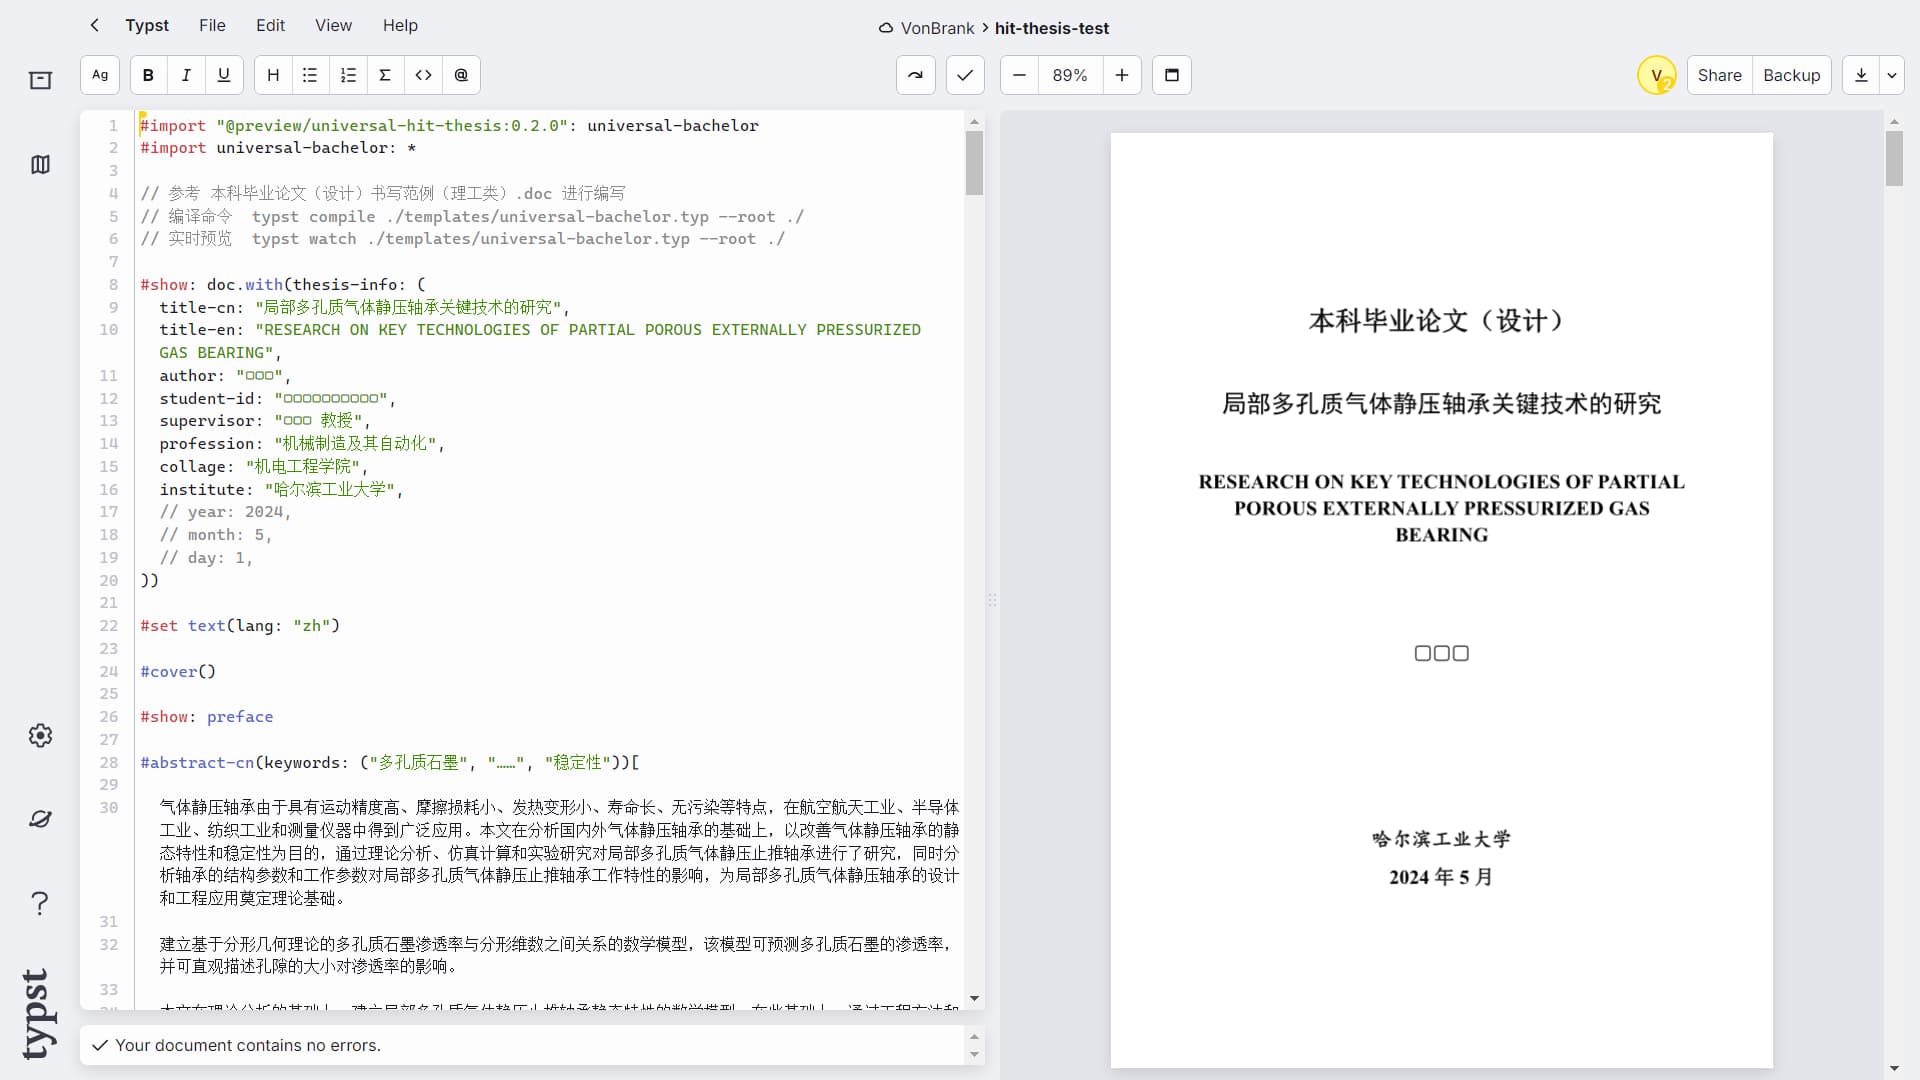Toggle bold formatting in the toolbar
Screen dimensions: 1920x1080
[x=148, y=75]
